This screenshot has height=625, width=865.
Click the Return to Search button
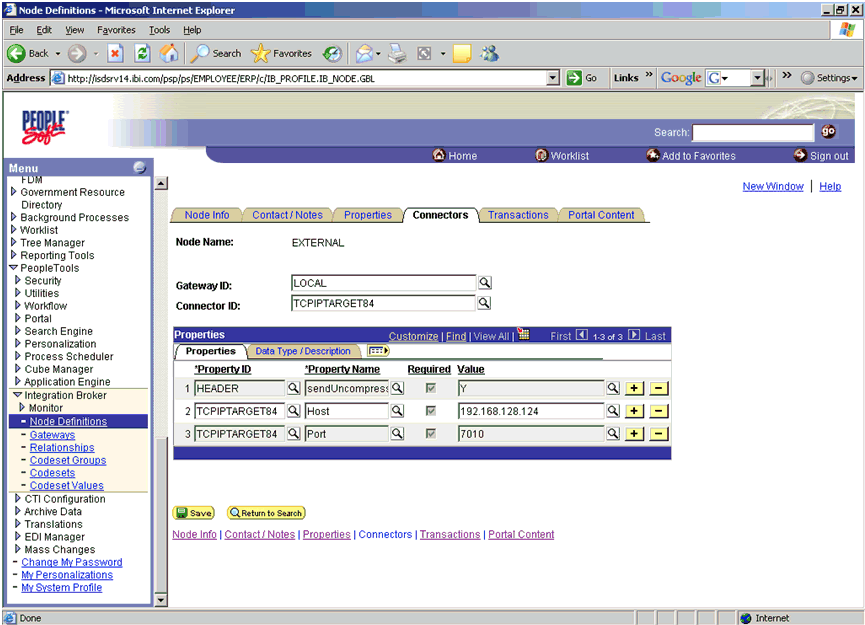coord(266,512)
